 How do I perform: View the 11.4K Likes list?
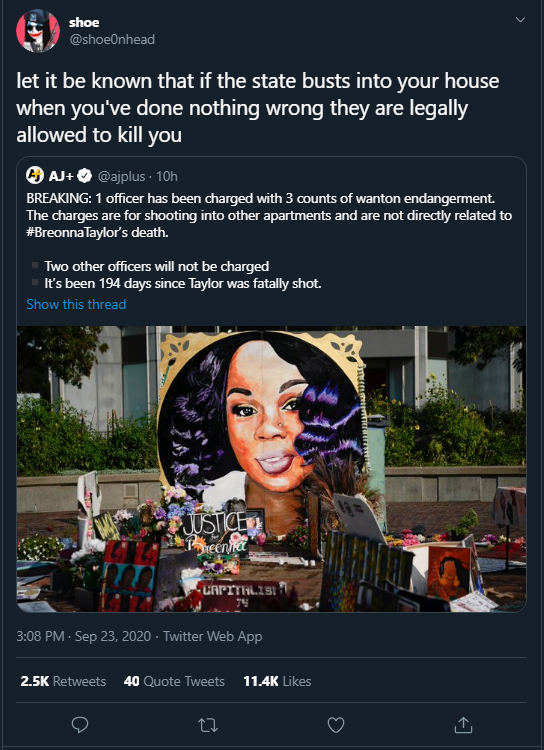click(277, 681)
